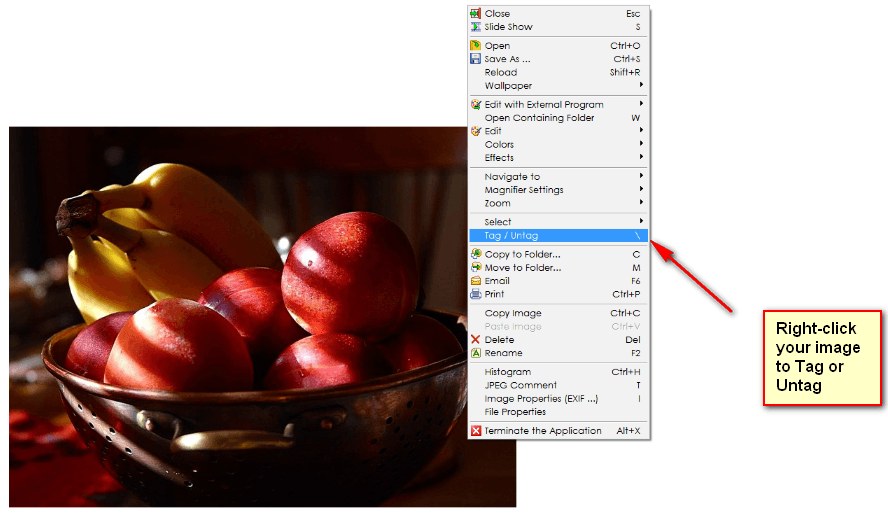This screenshot has height=518, width=888.
Task: Open the Zoom submenu
Action: [641, 203]
